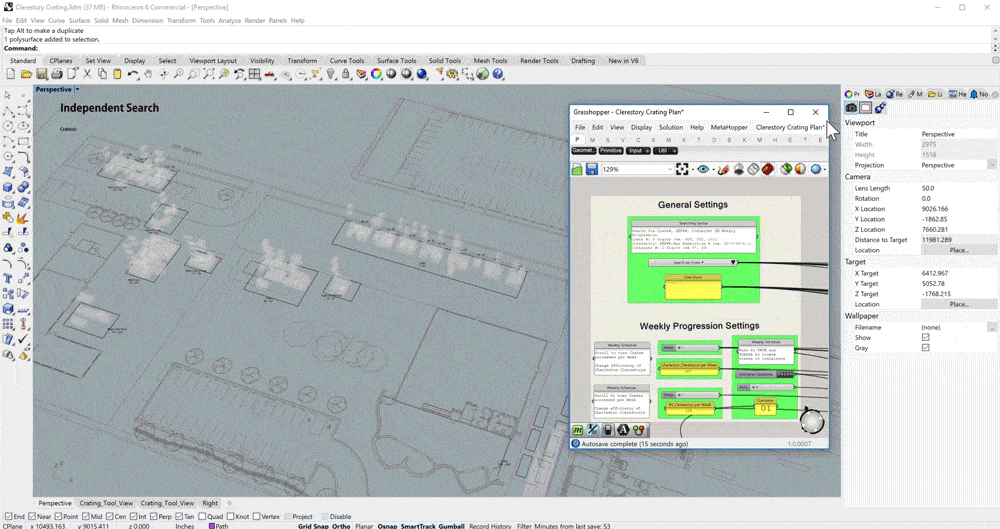
Task: Click Record History in the status bar
Action: coord(490,526)
